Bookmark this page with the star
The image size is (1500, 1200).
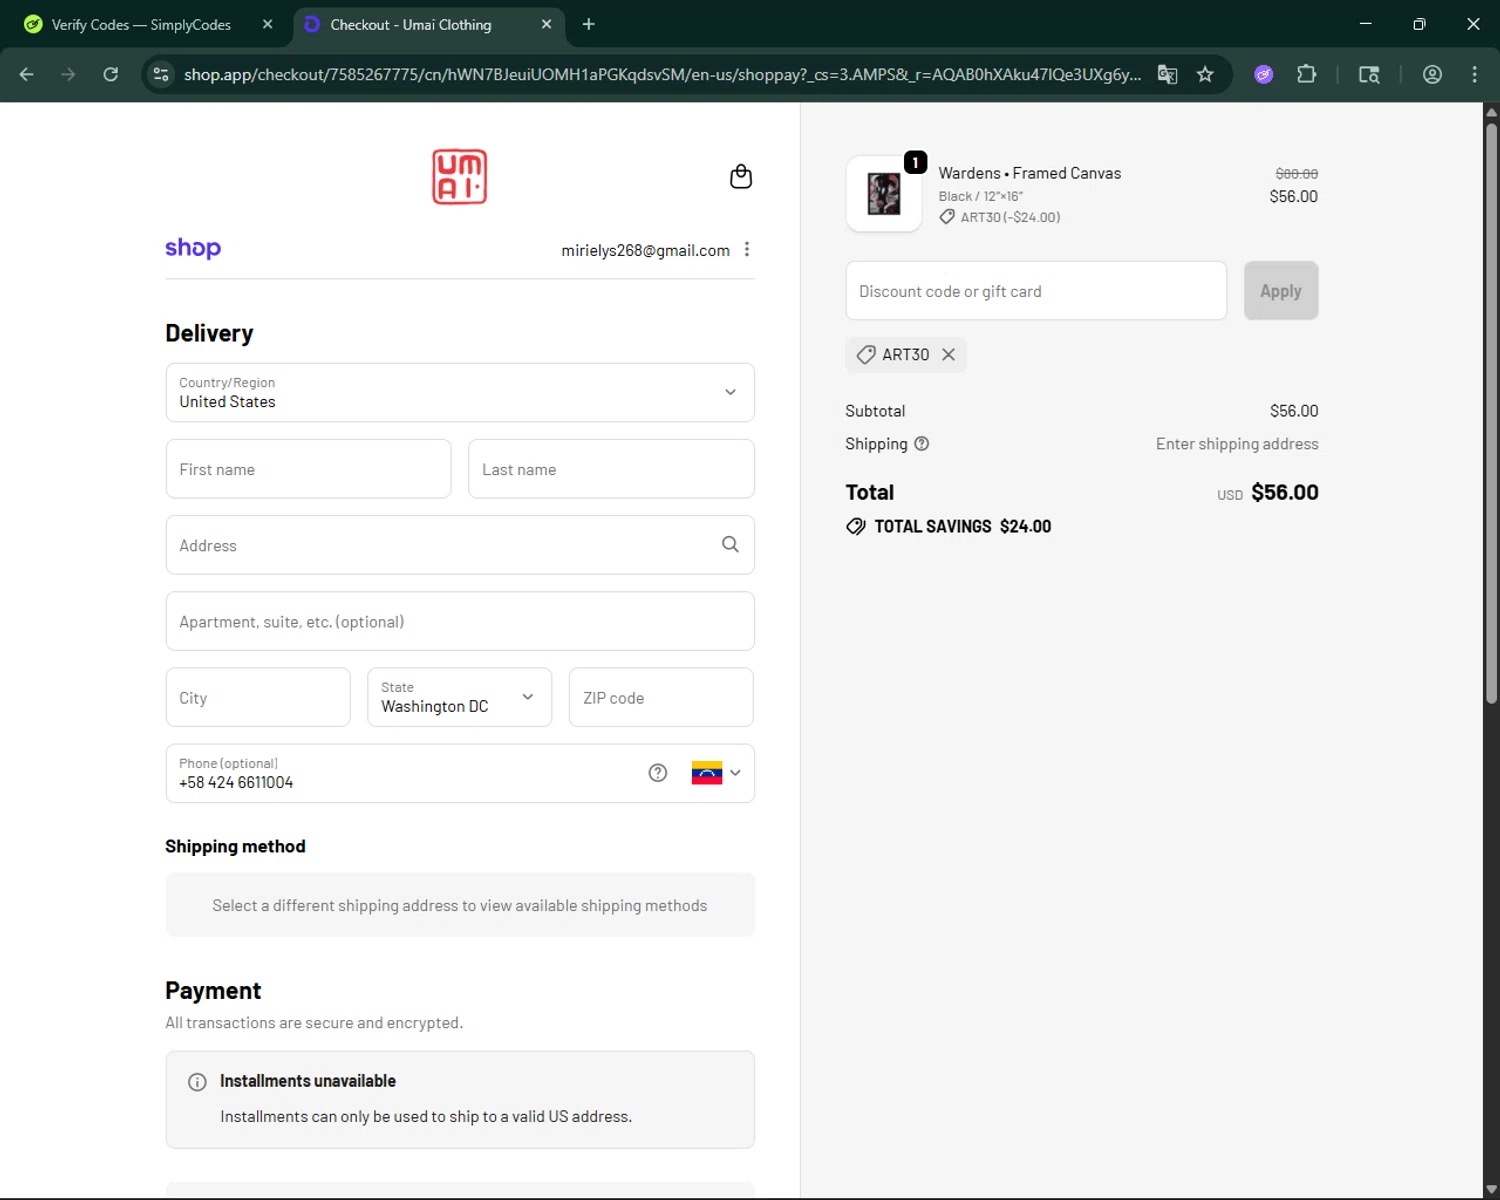[x=1205, y=74]
